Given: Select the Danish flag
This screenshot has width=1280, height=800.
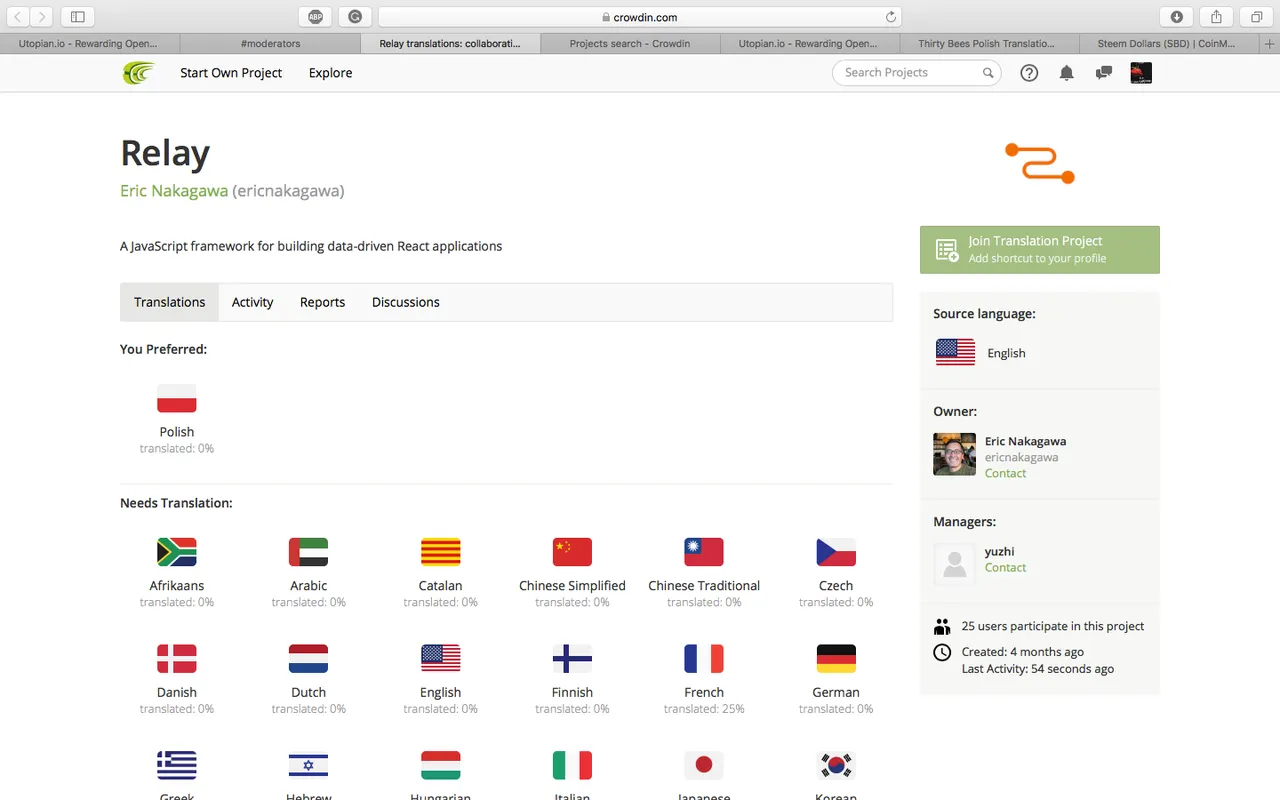Looking at the screenshot, I should (177, 659).
